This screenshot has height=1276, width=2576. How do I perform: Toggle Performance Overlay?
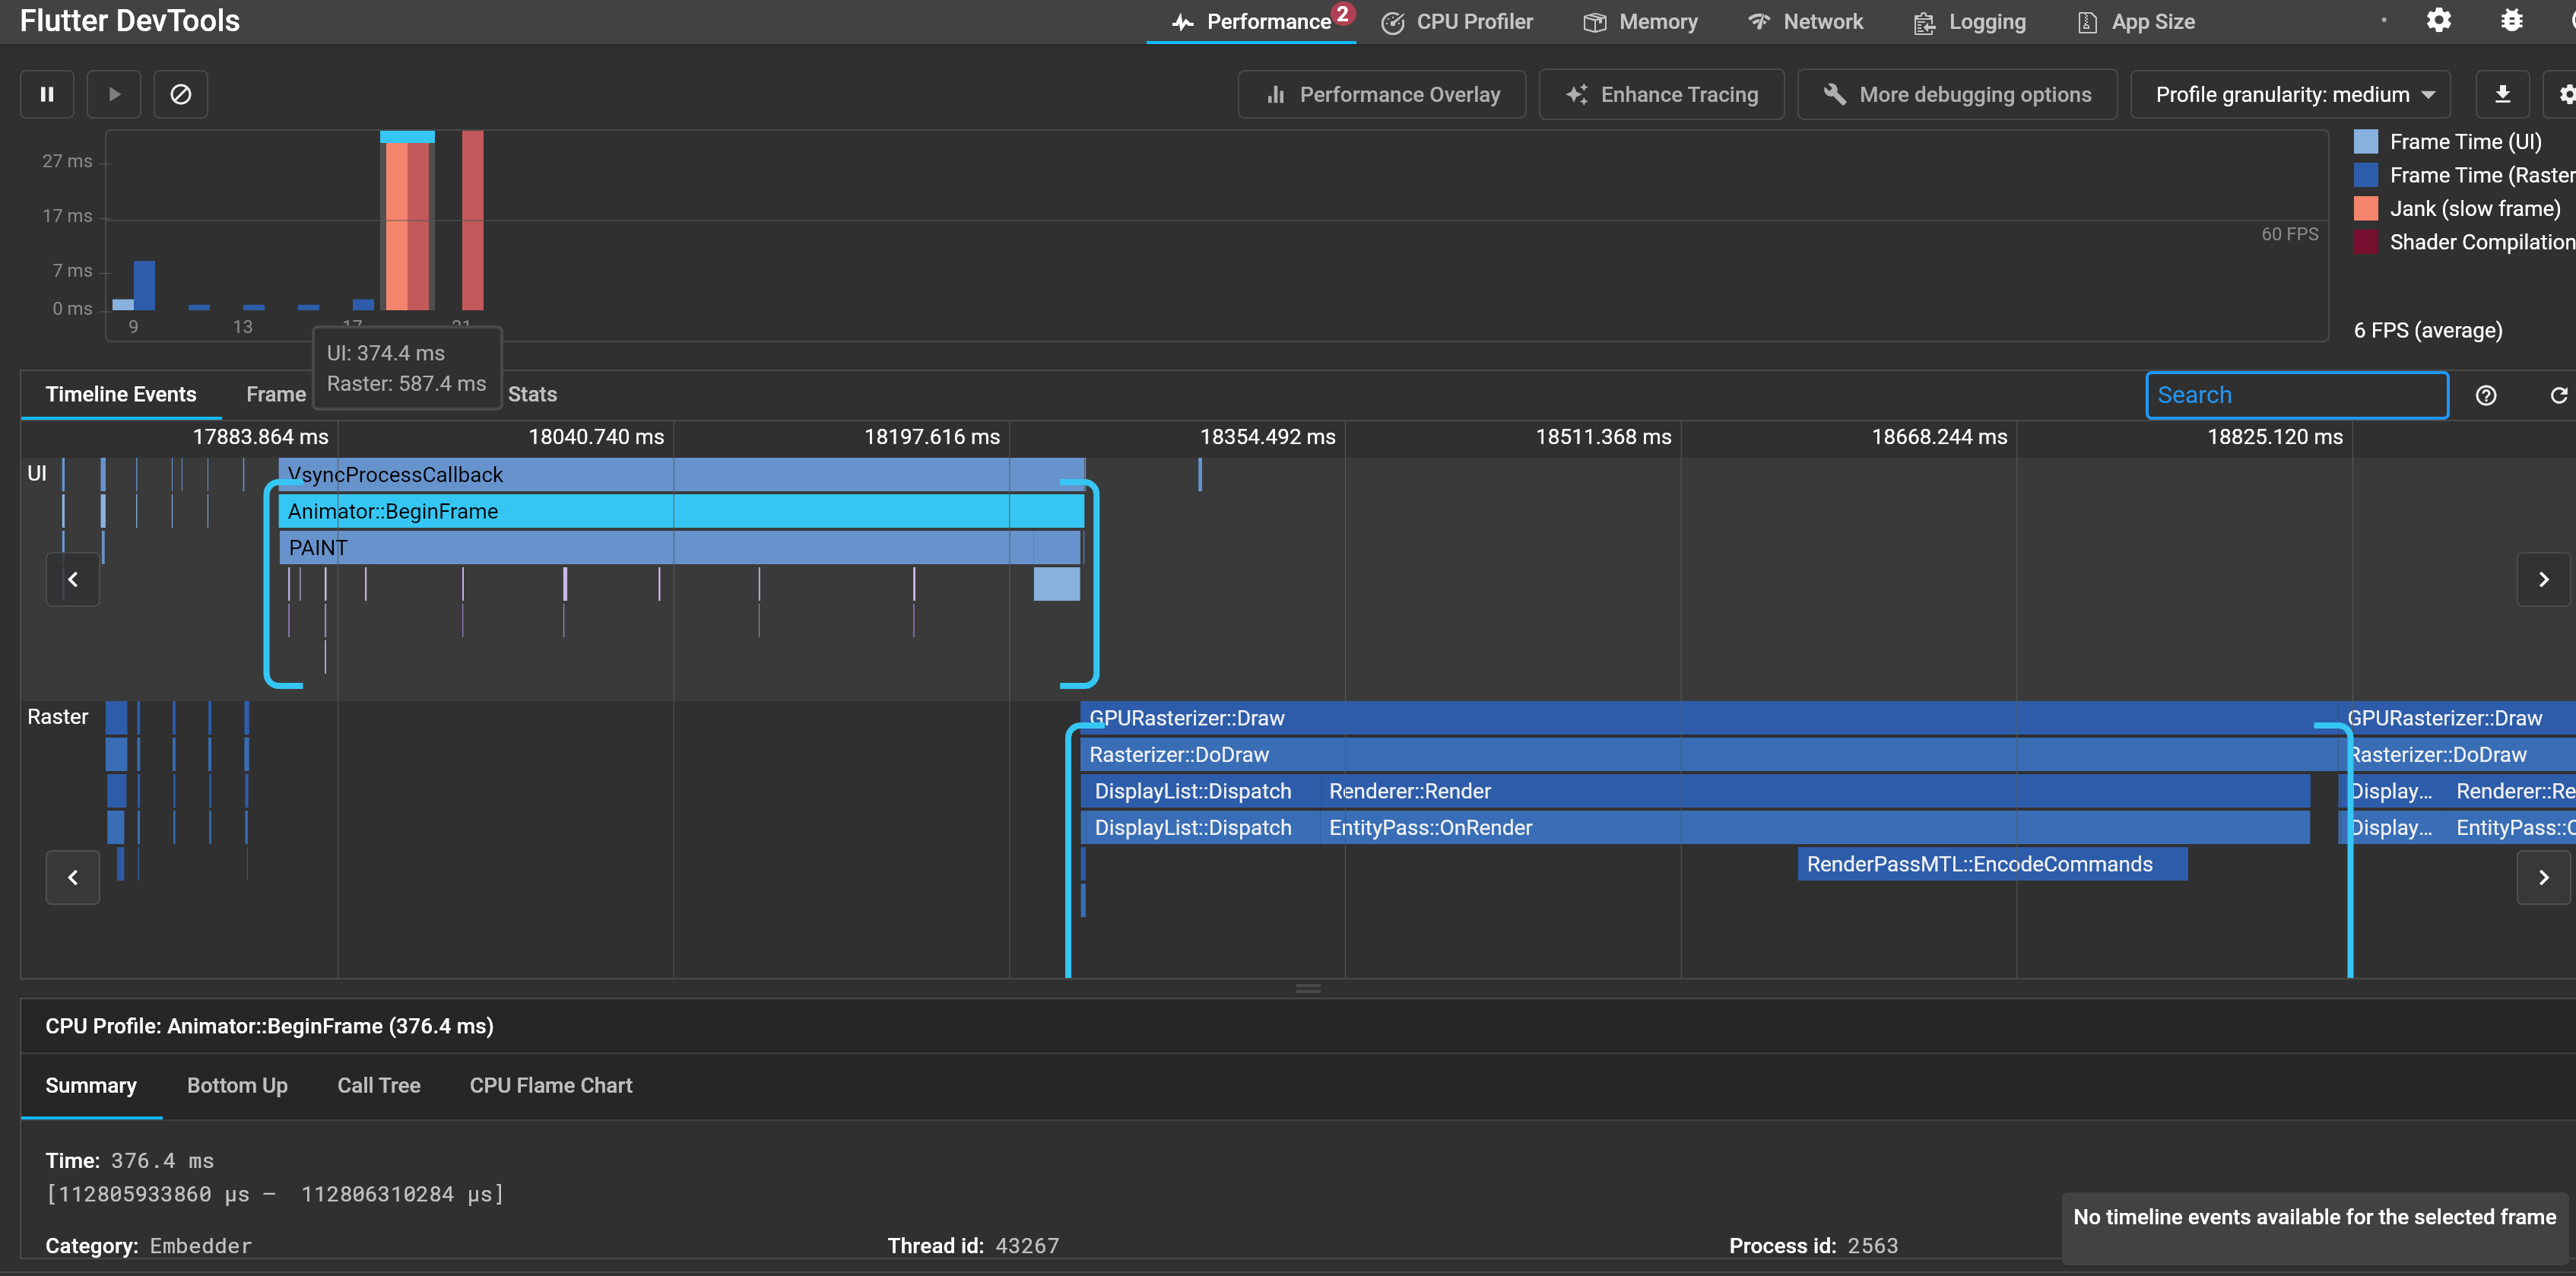point(1382,94)
